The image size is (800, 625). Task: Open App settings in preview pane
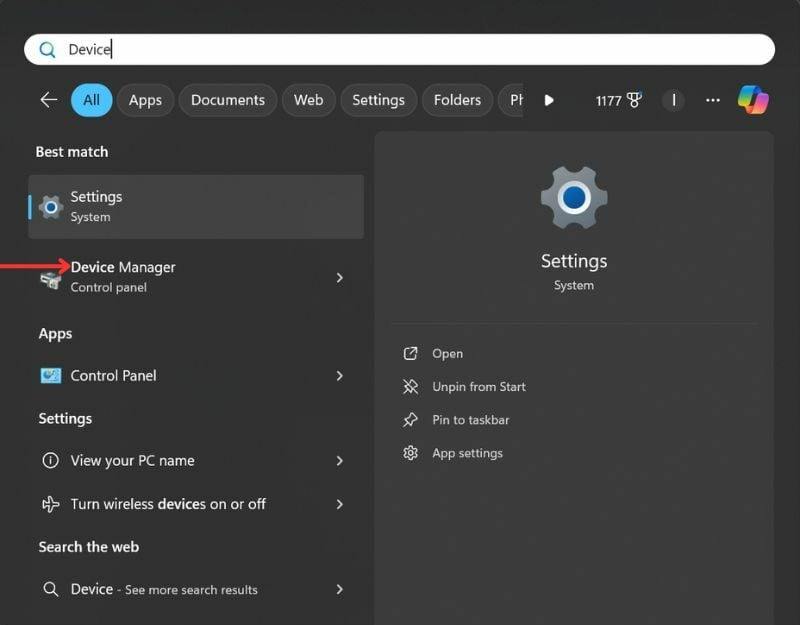point(467,453)
